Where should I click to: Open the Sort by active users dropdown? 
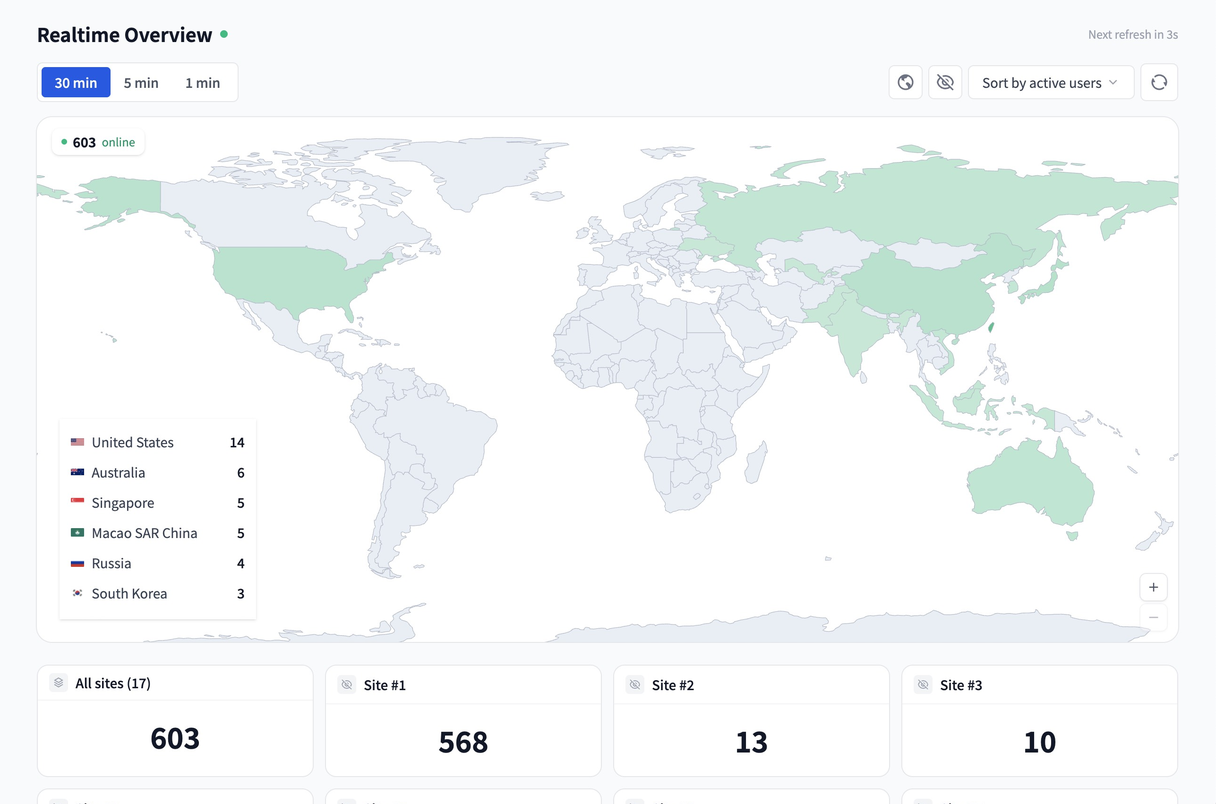[1051, 82]
